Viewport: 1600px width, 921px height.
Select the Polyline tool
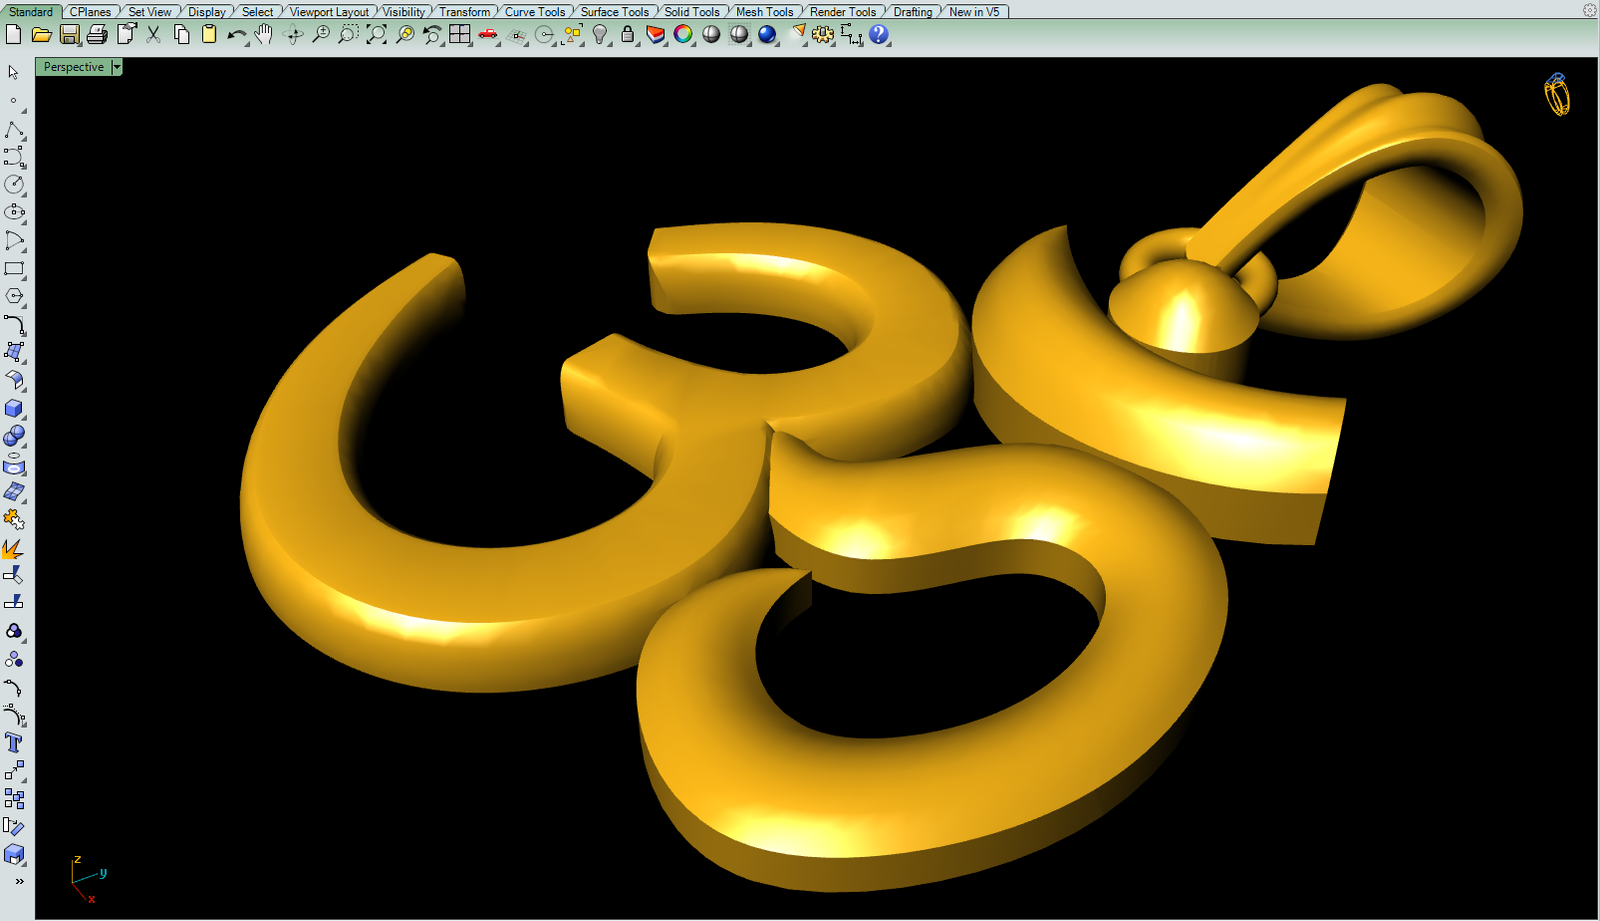coord(14,129)
